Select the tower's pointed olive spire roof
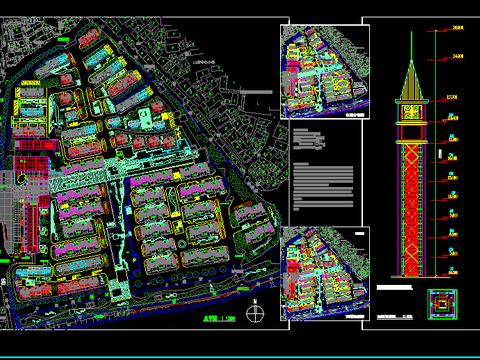The image size is (480, 360). [x=412, y=80]
